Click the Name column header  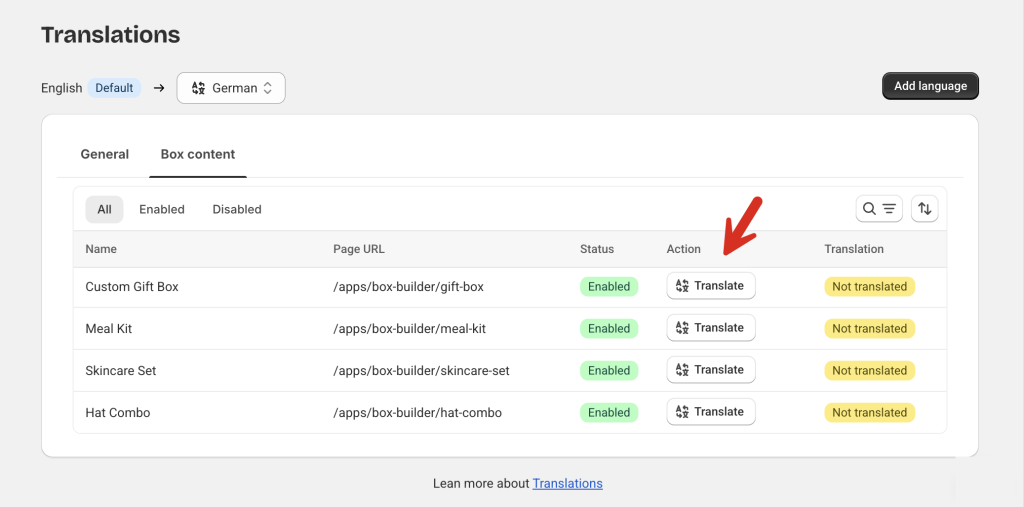pos(101,249)
